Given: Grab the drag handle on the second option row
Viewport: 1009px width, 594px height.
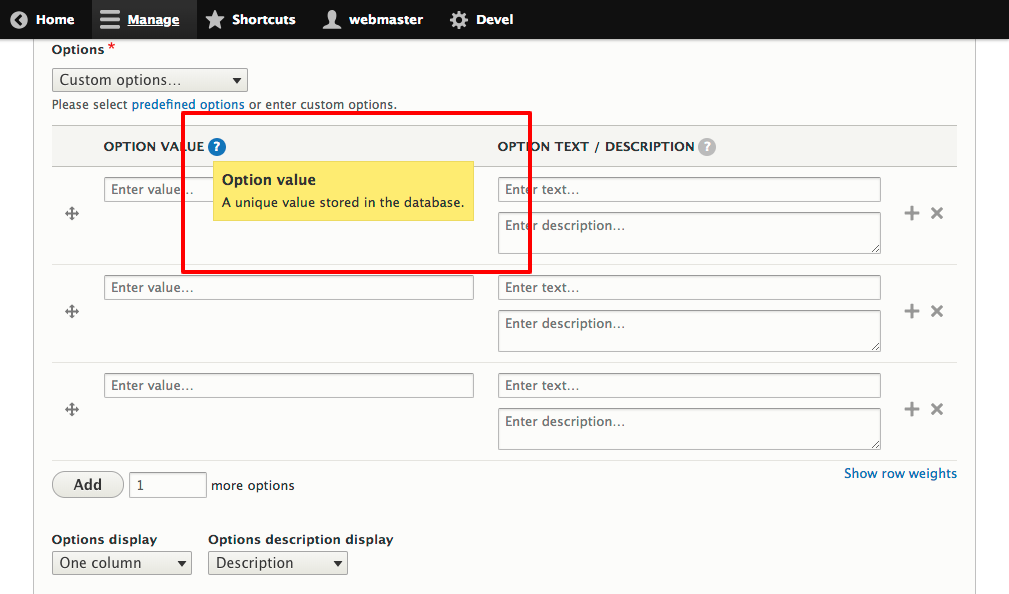Looking at the screenshot, I should coord(72,311).
